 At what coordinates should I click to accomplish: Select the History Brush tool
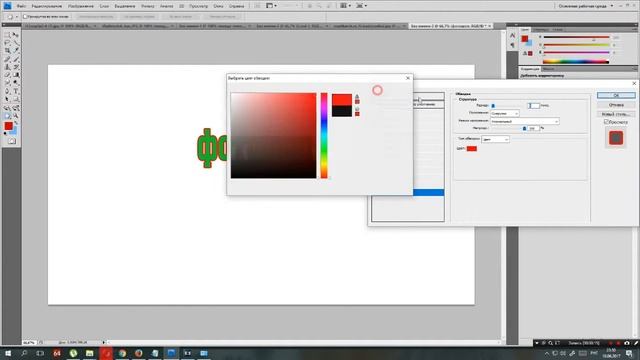tap(16, 67)
